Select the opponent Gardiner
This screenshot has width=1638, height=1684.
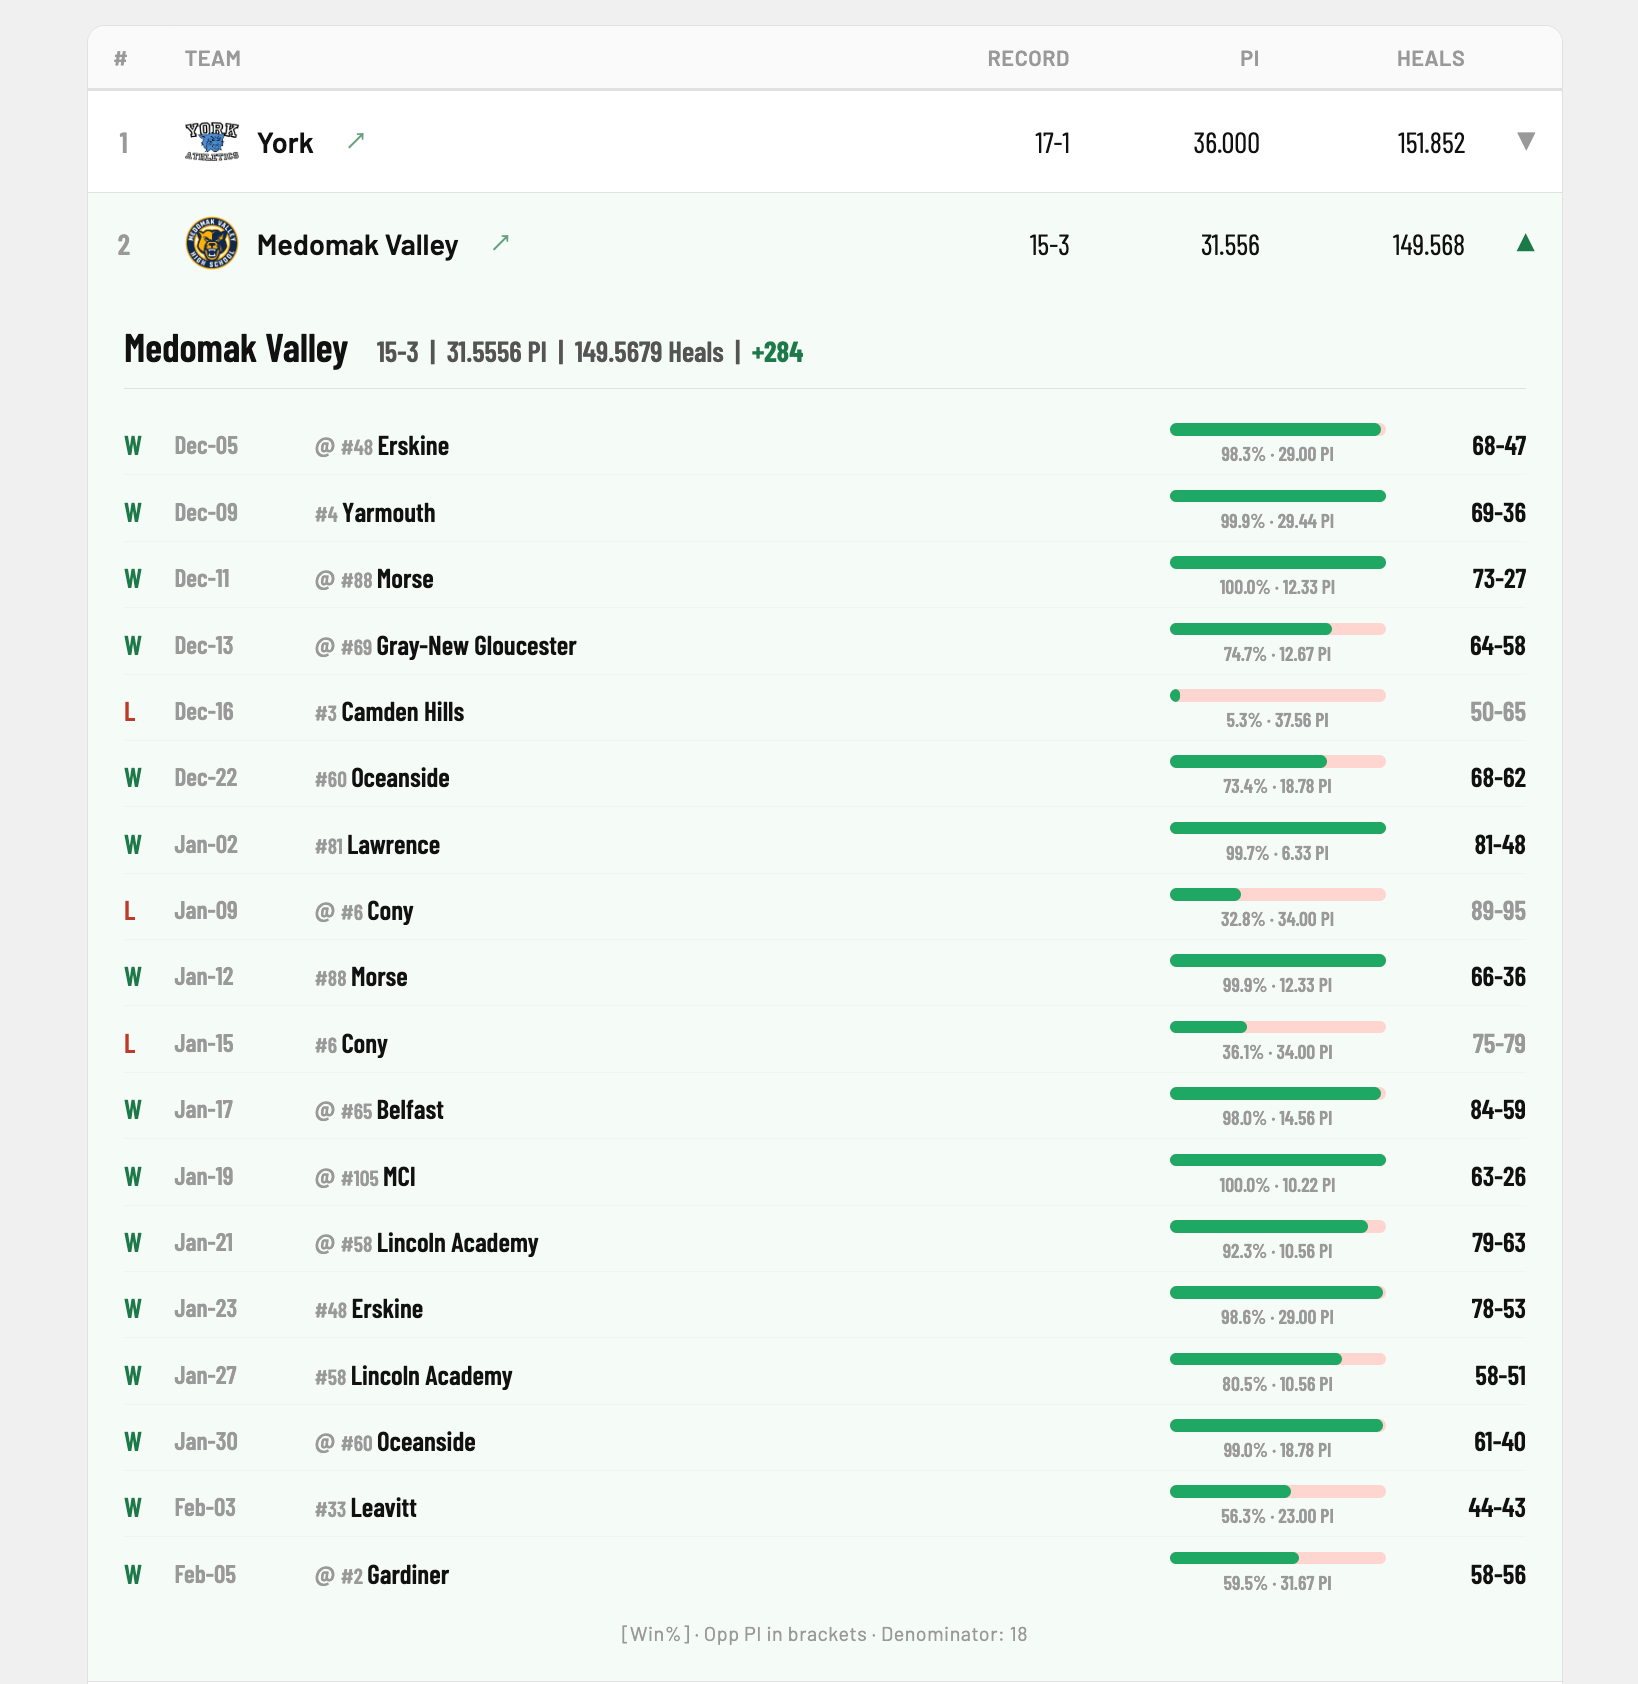(x=408, y=1575)
